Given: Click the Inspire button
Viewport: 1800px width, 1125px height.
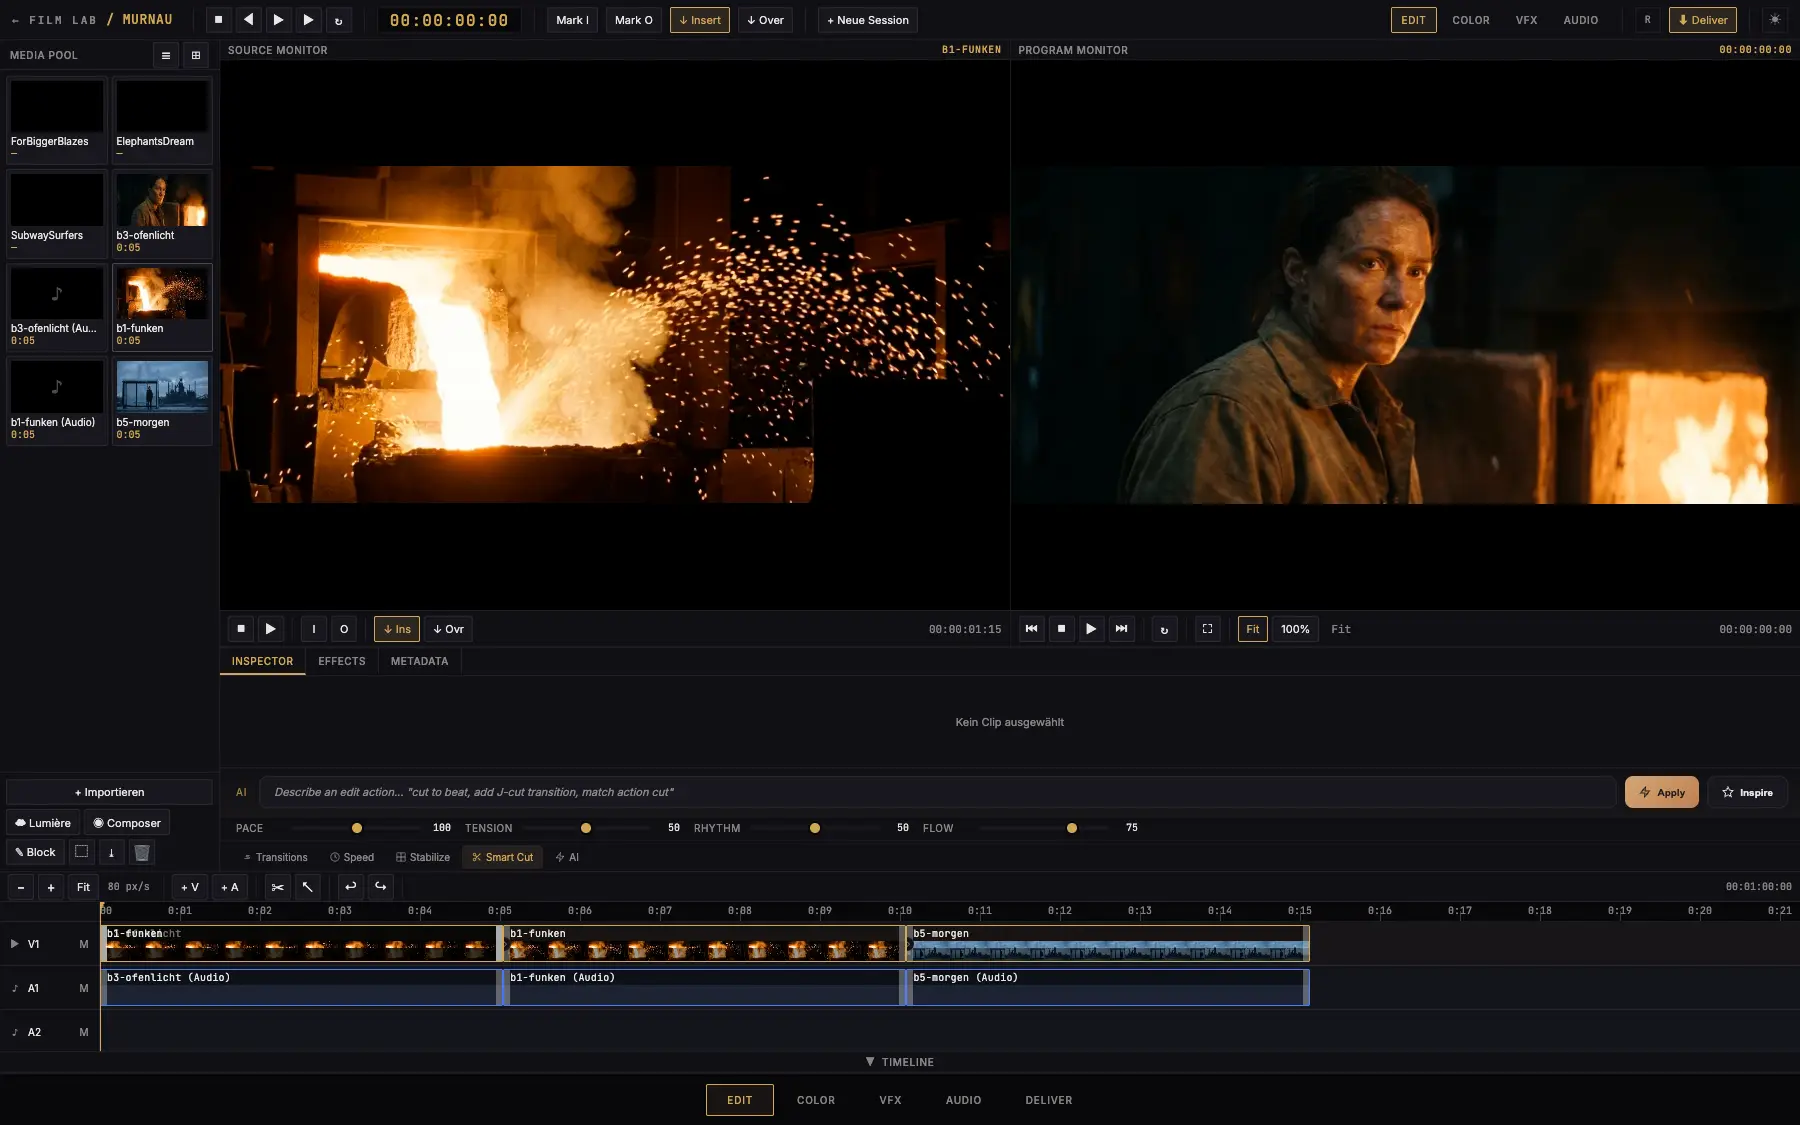Looking at the screenshot, I should pyautogui.click(x=1748, y=792).
